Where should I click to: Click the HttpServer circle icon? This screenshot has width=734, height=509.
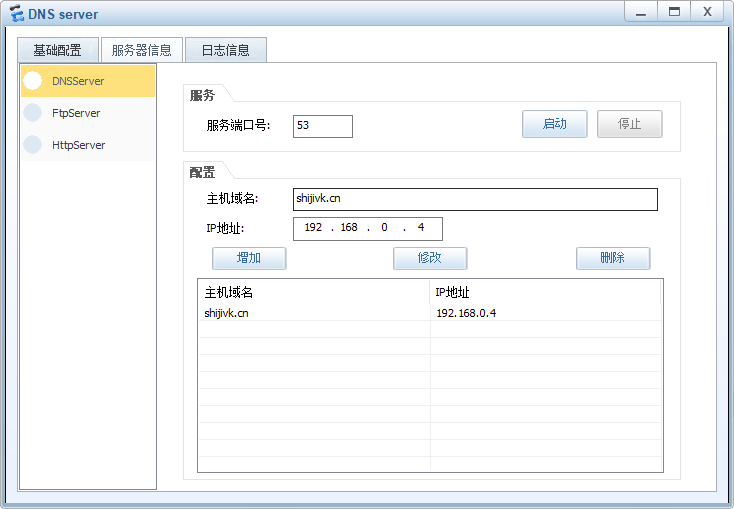[x=33, y=145]
